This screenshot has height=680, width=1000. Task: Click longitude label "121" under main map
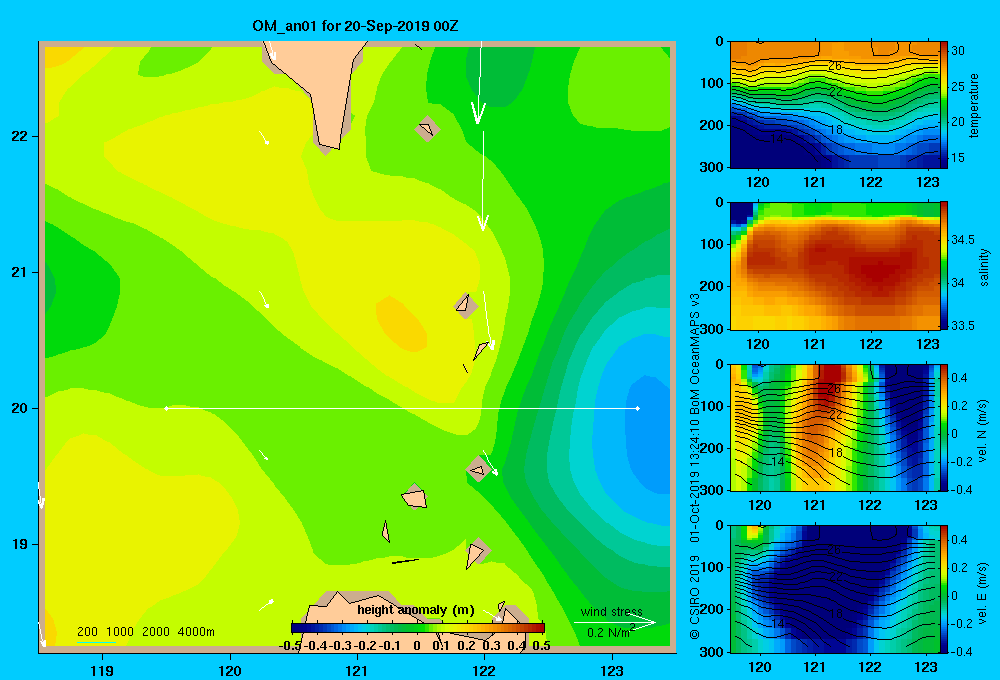click(x=357, y=670)
